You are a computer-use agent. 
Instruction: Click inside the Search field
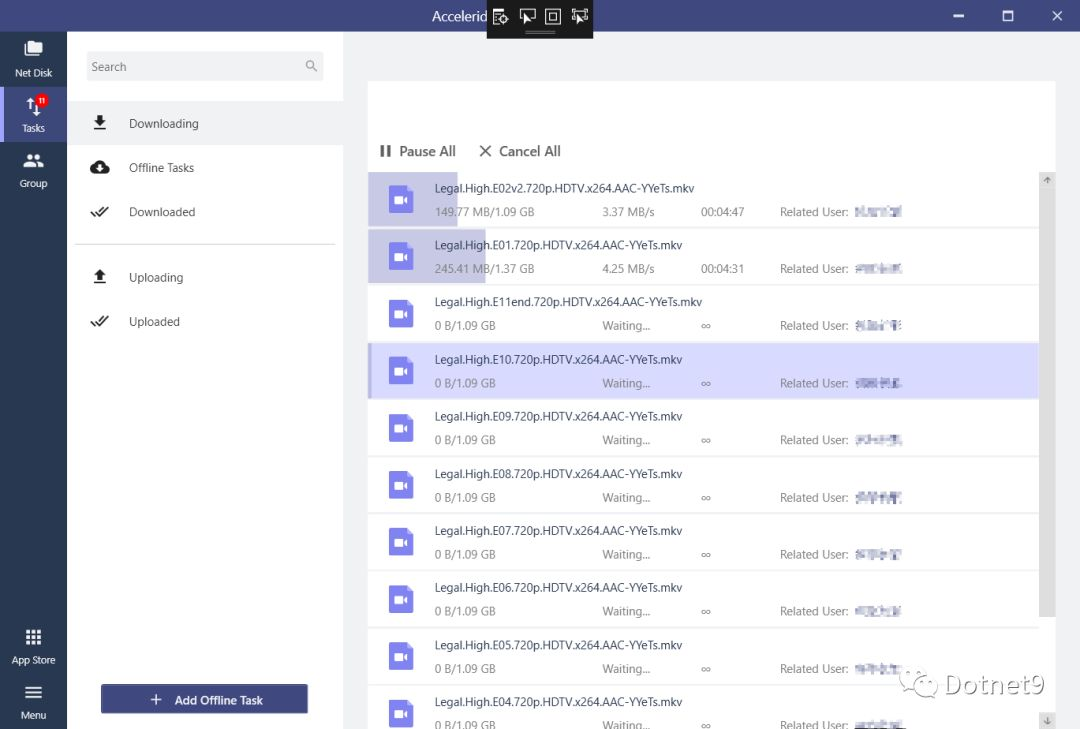point(205,66)
